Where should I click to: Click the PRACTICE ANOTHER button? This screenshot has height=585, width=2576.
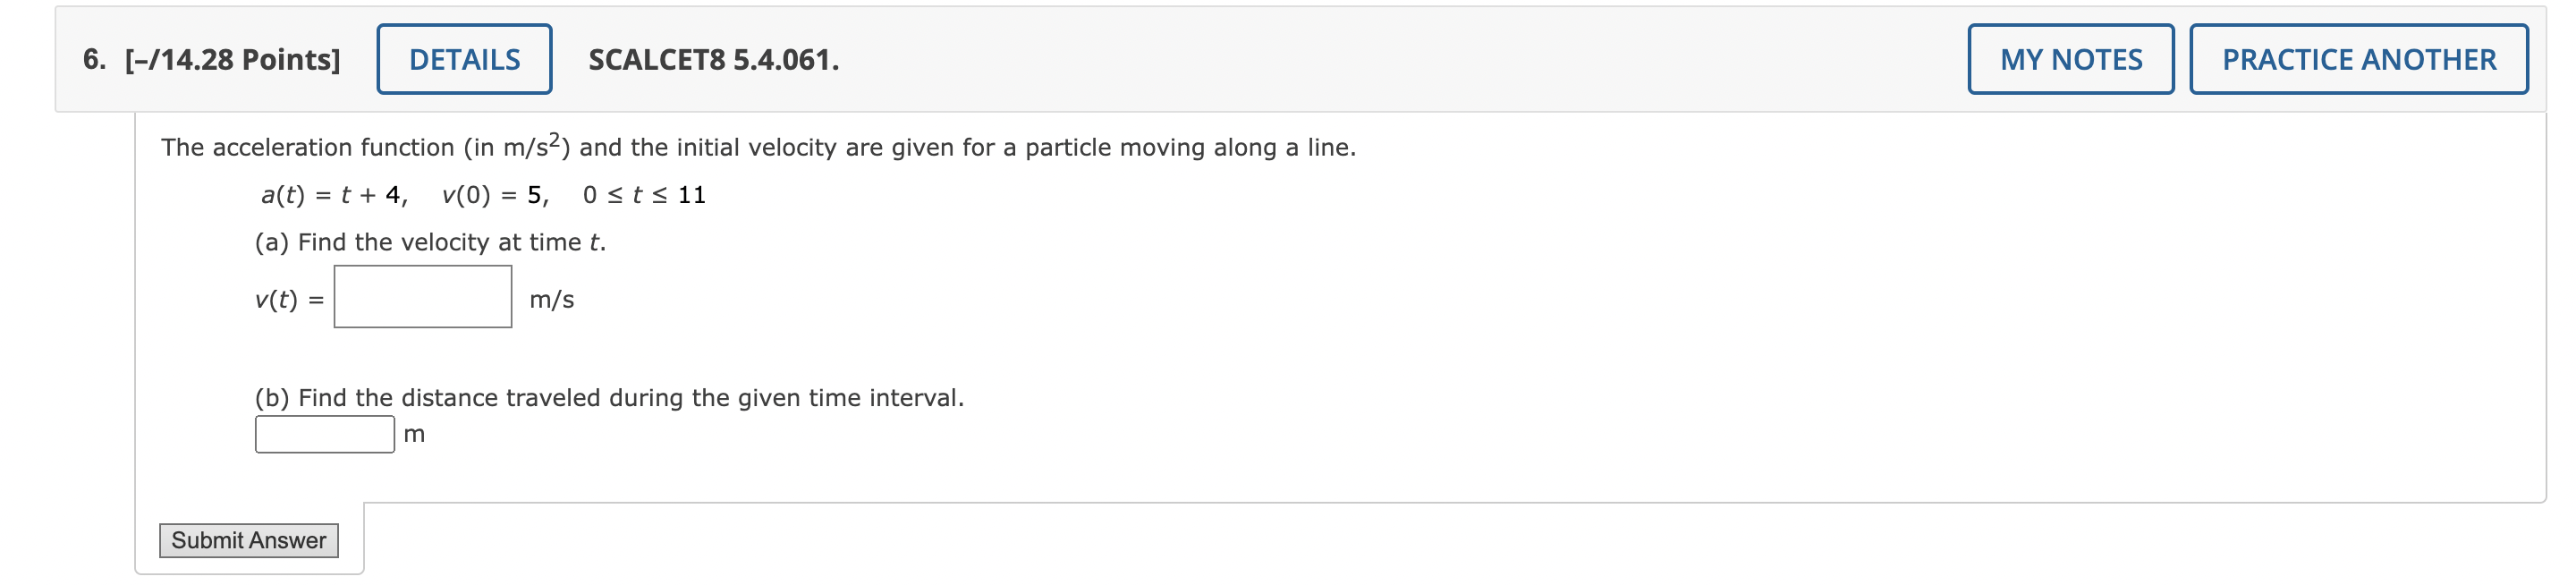(x=2359, y=59)
